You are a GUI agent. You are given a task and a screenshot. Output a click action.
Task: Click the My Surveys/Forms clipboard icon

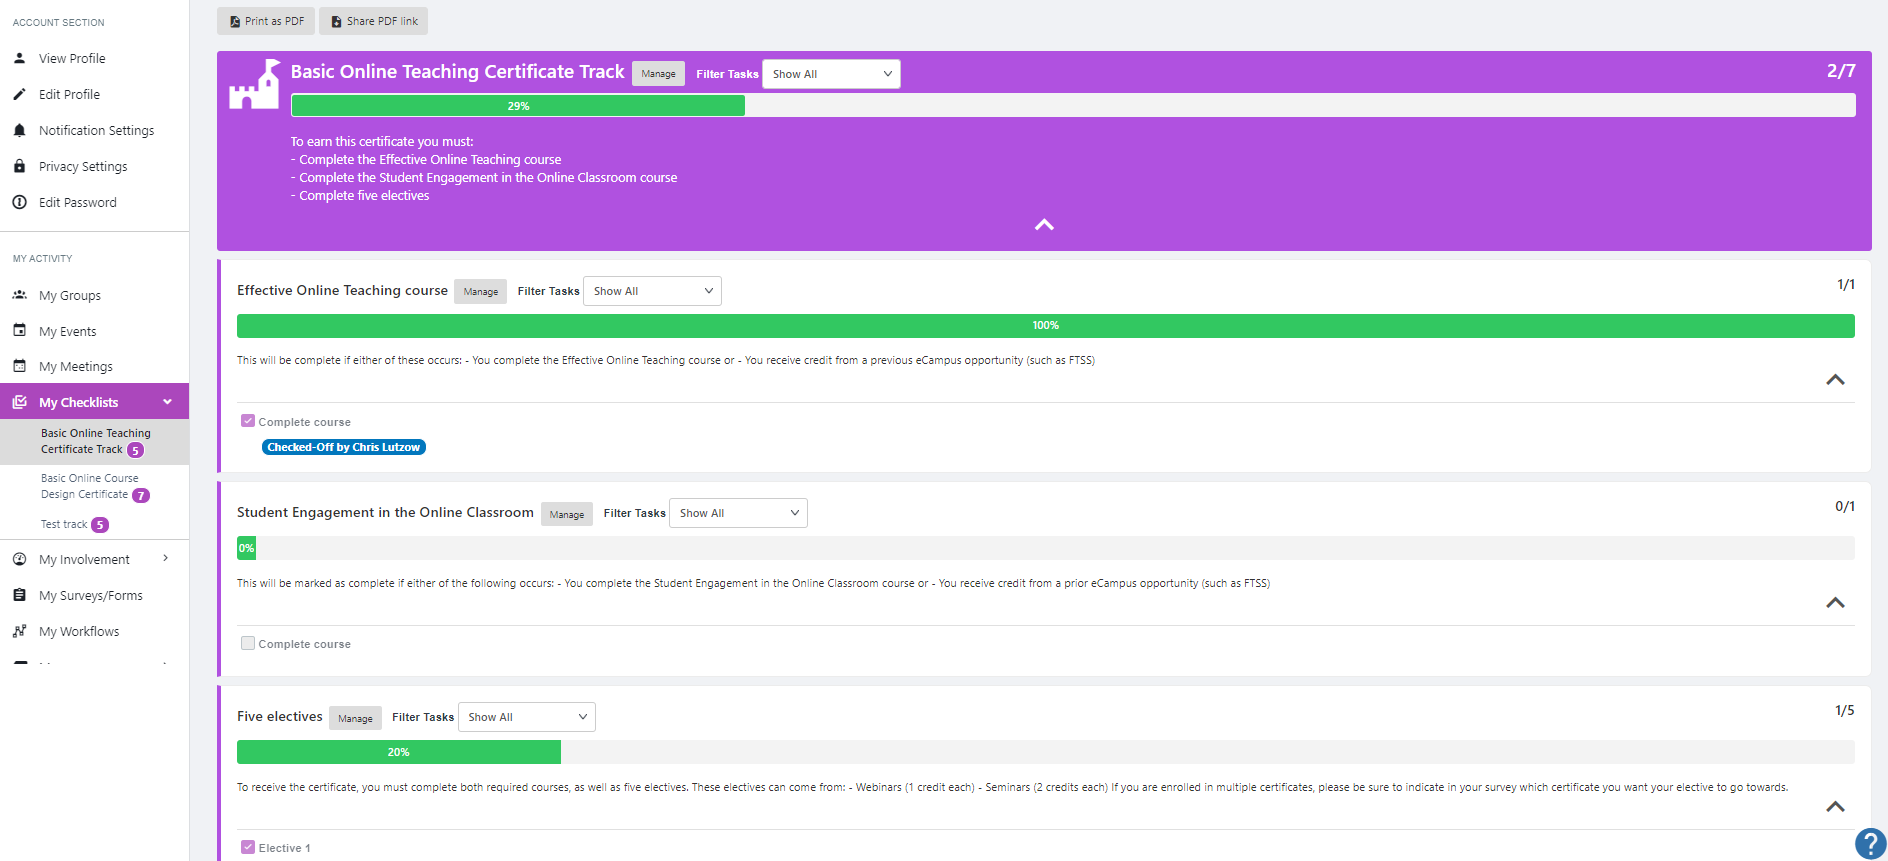(19, 595)
